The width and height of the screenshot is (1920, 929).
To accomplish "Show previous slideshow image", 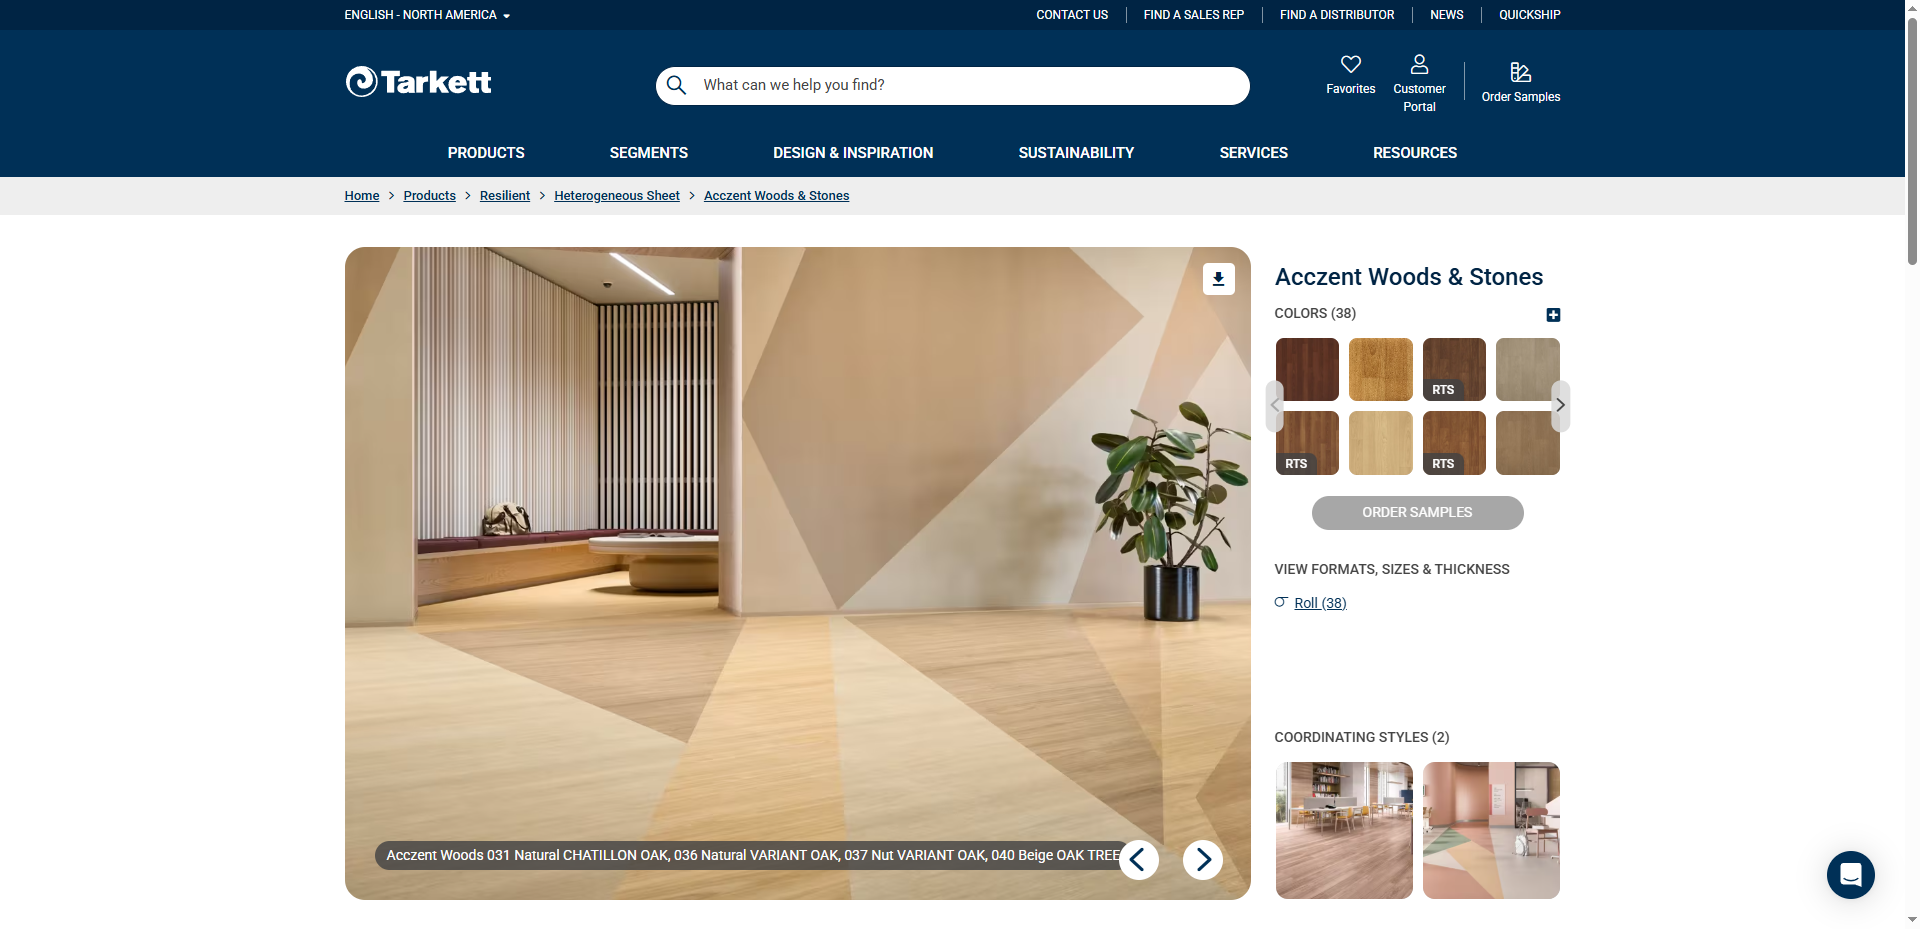I will pyautogui.click(x=1138, y=859).
